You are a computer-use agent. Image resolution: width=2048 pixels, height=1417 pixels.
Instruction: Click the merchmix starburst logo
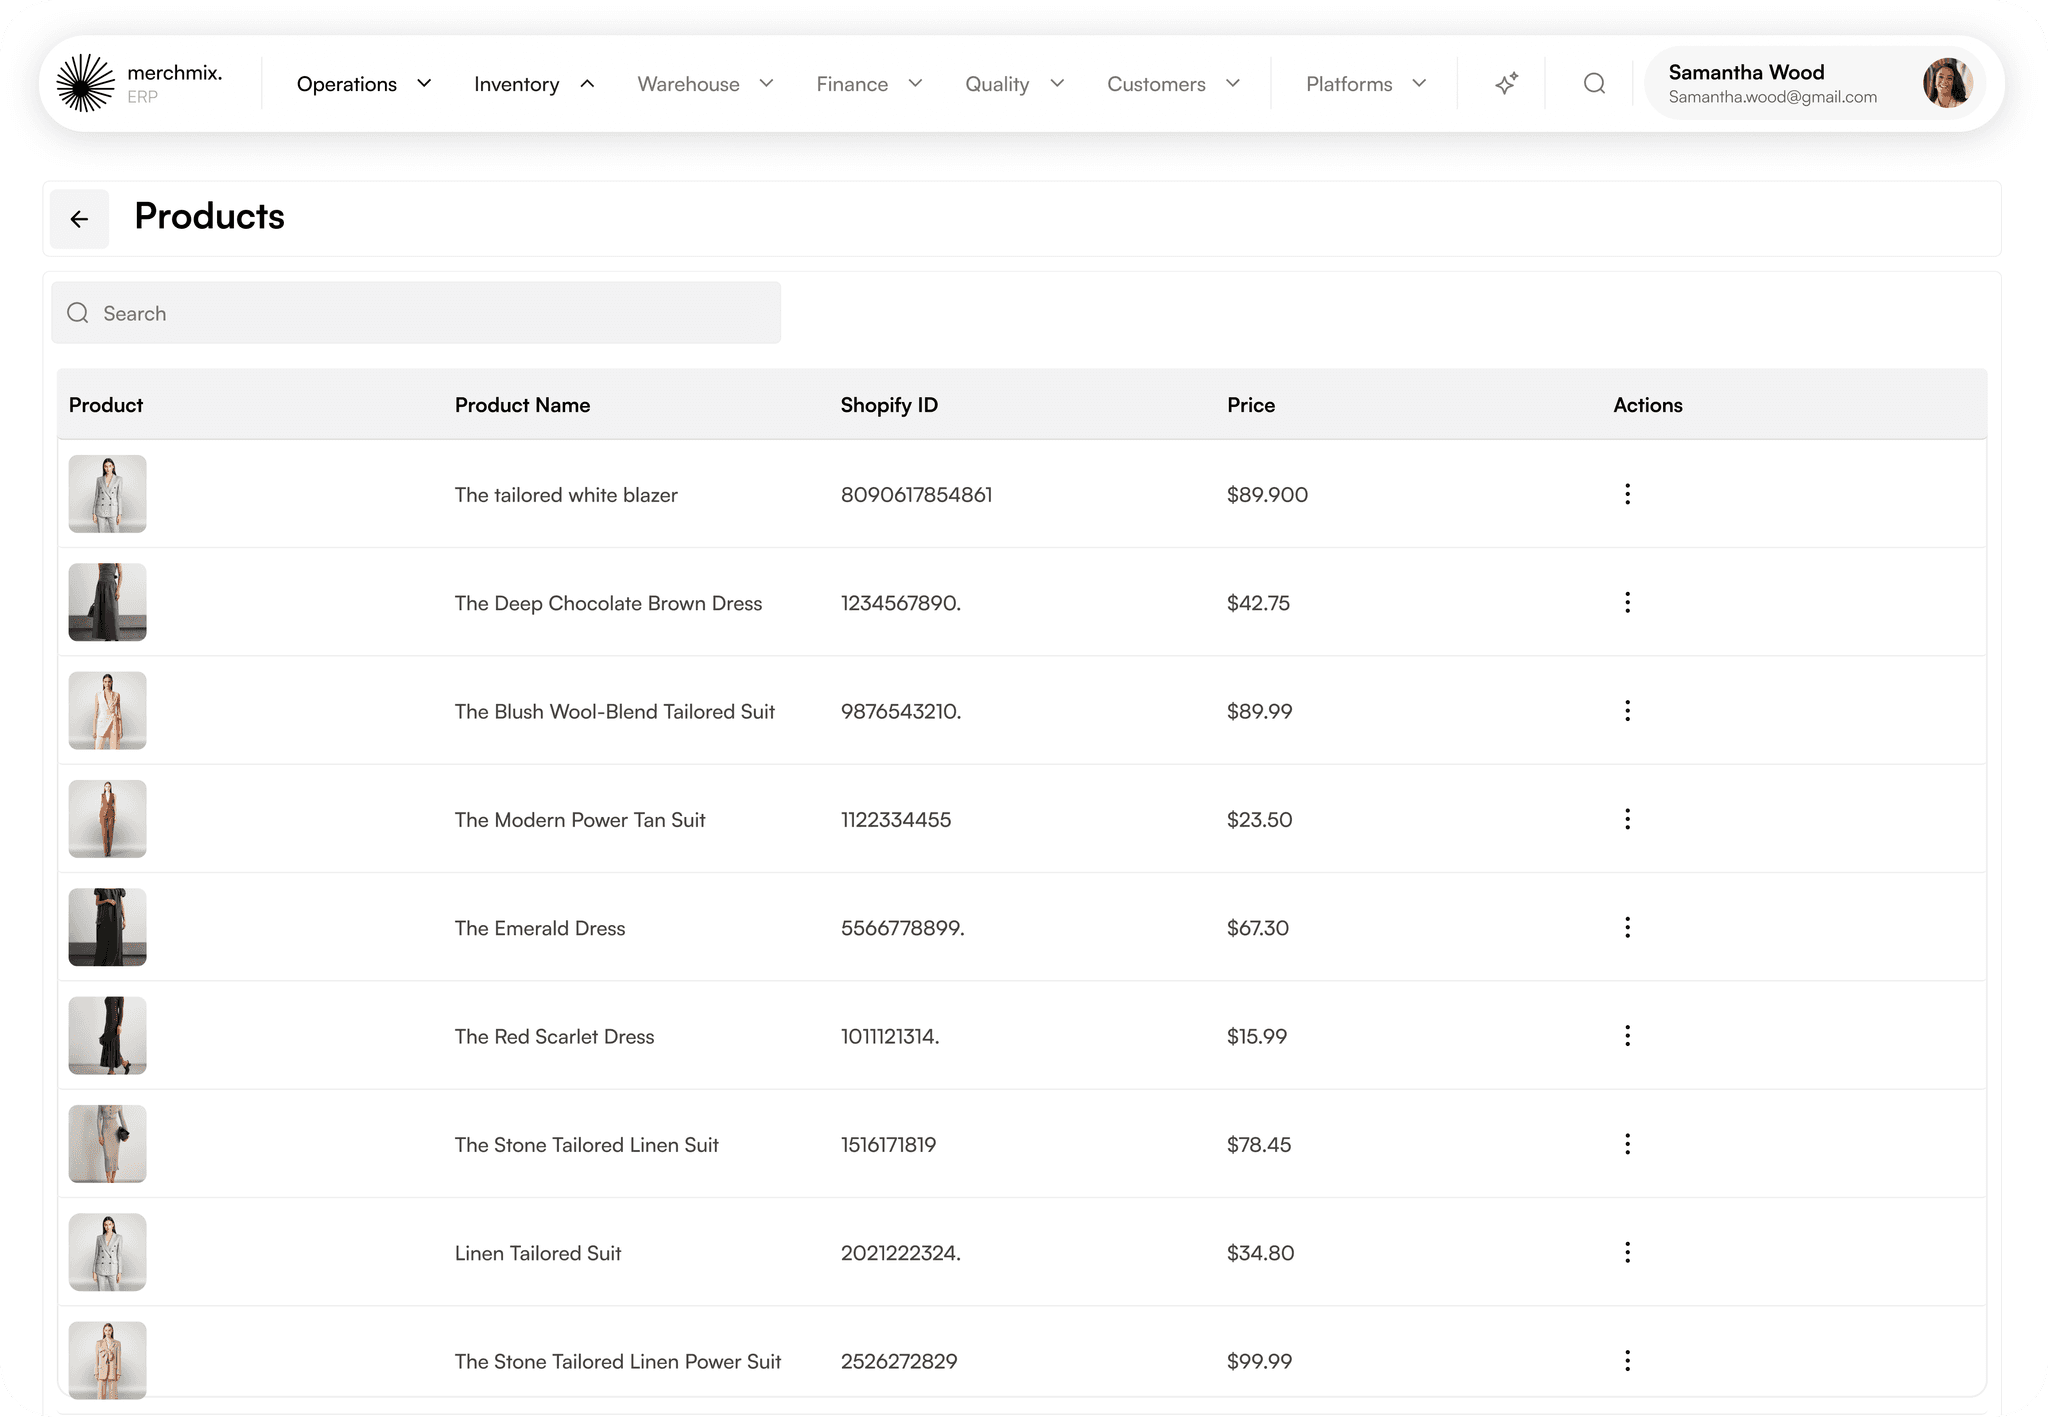[86, 83]
